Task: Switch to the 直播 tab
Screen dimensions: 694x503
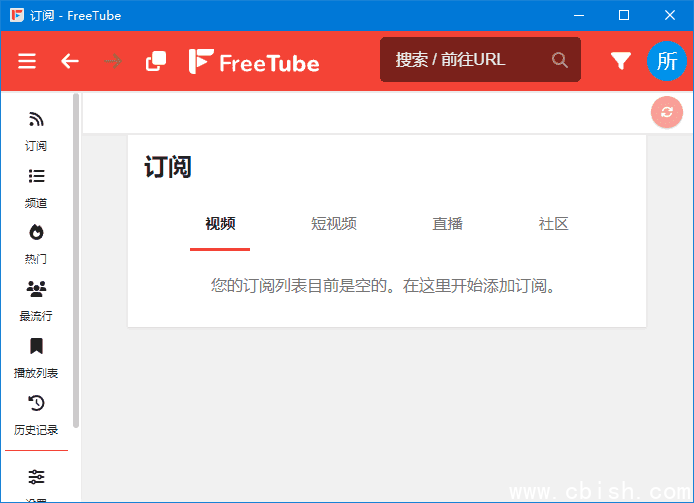Action: pos(448,224)
